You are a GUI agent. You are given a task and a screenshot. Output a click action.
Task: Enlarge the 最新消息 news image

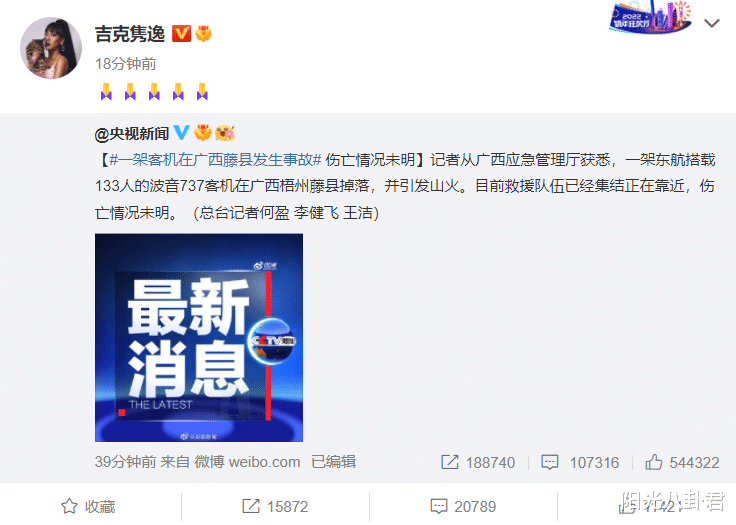(199, 338)
